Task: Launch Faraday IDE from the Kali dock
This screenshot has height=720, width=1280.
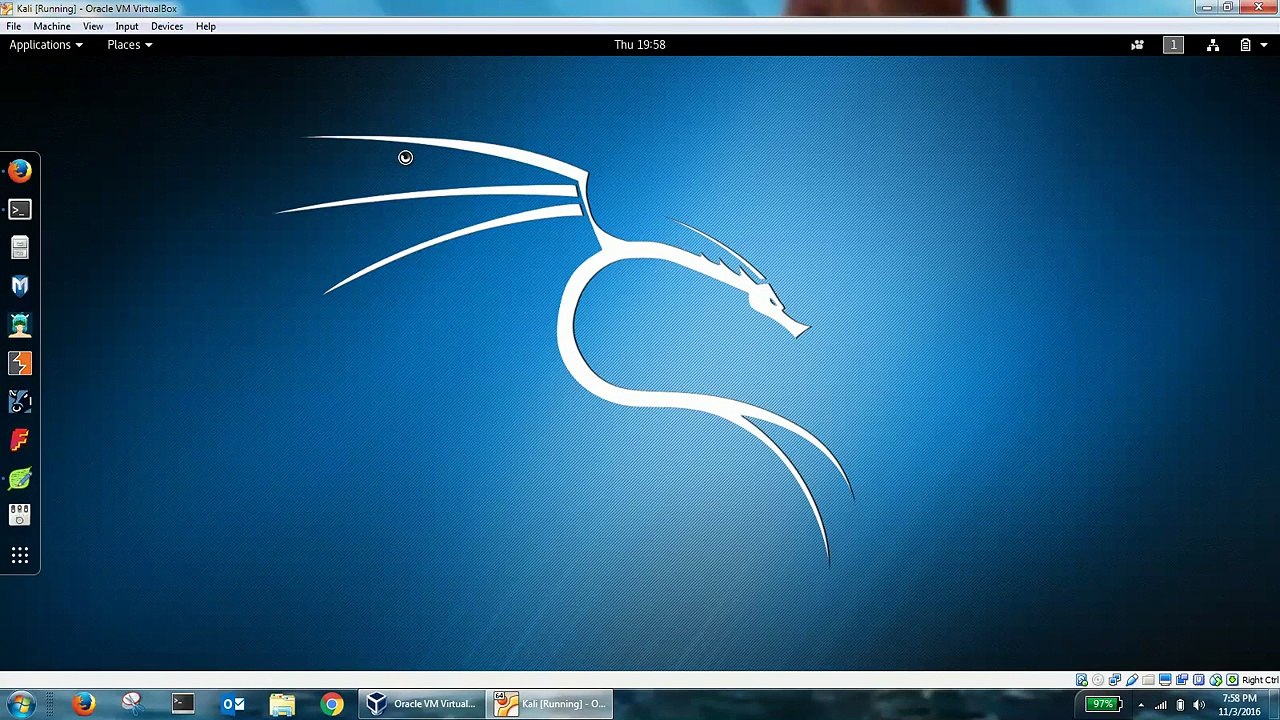Action: coord(20,440)
